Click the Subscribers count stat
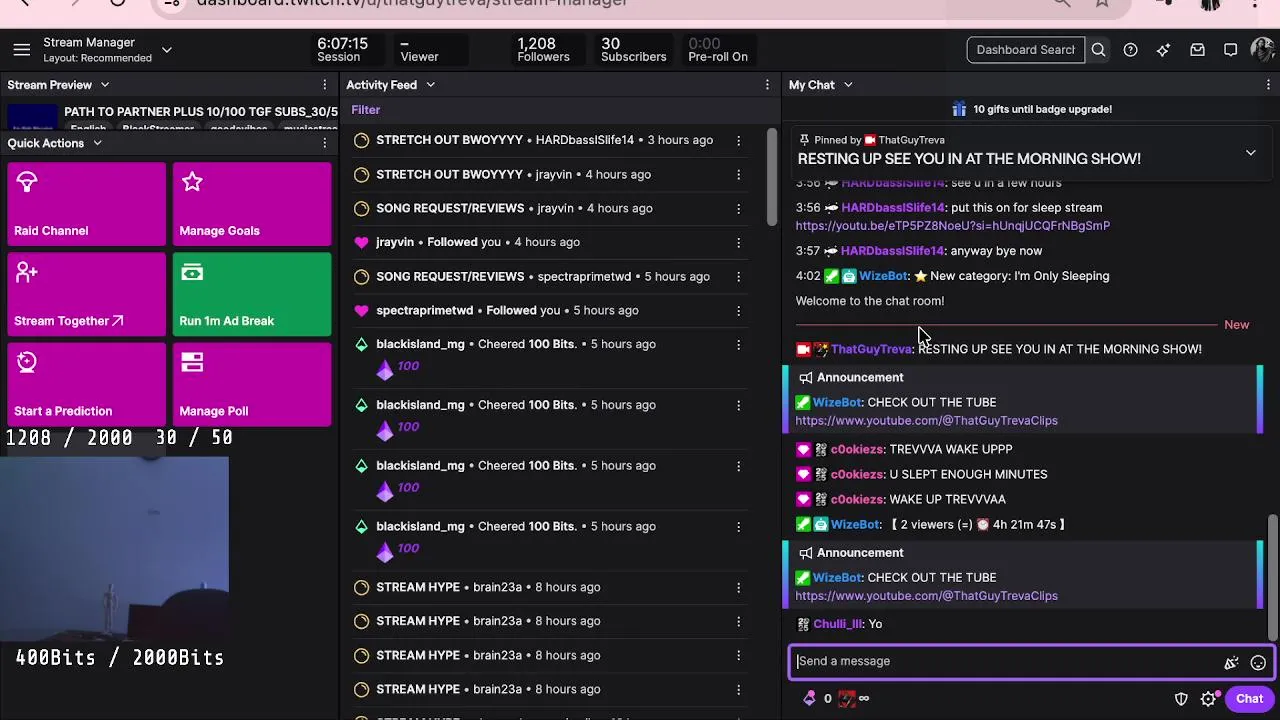 coord(633,50)
